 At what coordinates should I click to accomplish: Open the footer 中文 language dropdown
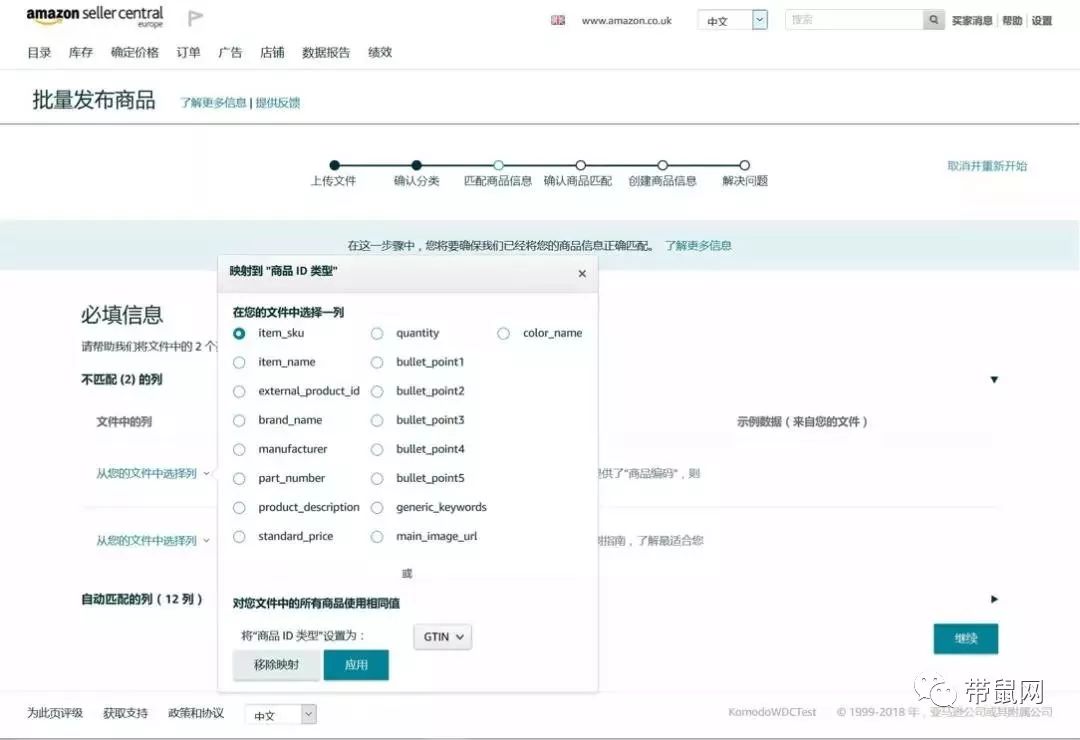click(280, 715)
